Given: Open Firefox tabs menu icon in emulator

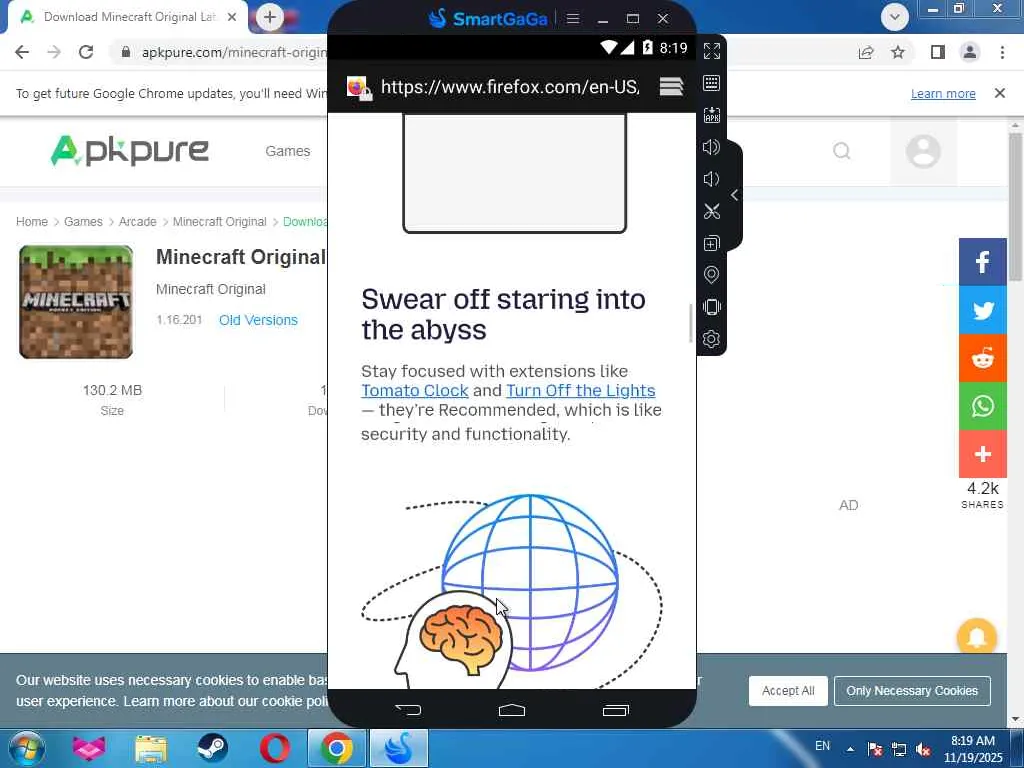Looking at the screenshot, I should coord(671,86).
